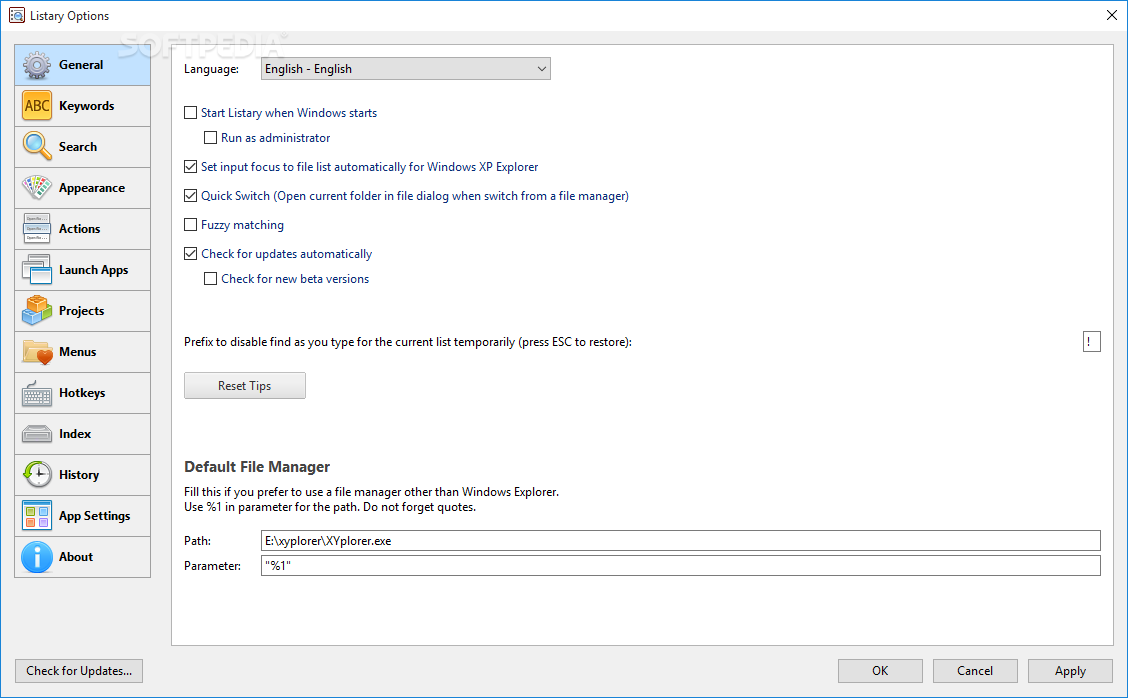Select the History label

(x=79, y=475)
